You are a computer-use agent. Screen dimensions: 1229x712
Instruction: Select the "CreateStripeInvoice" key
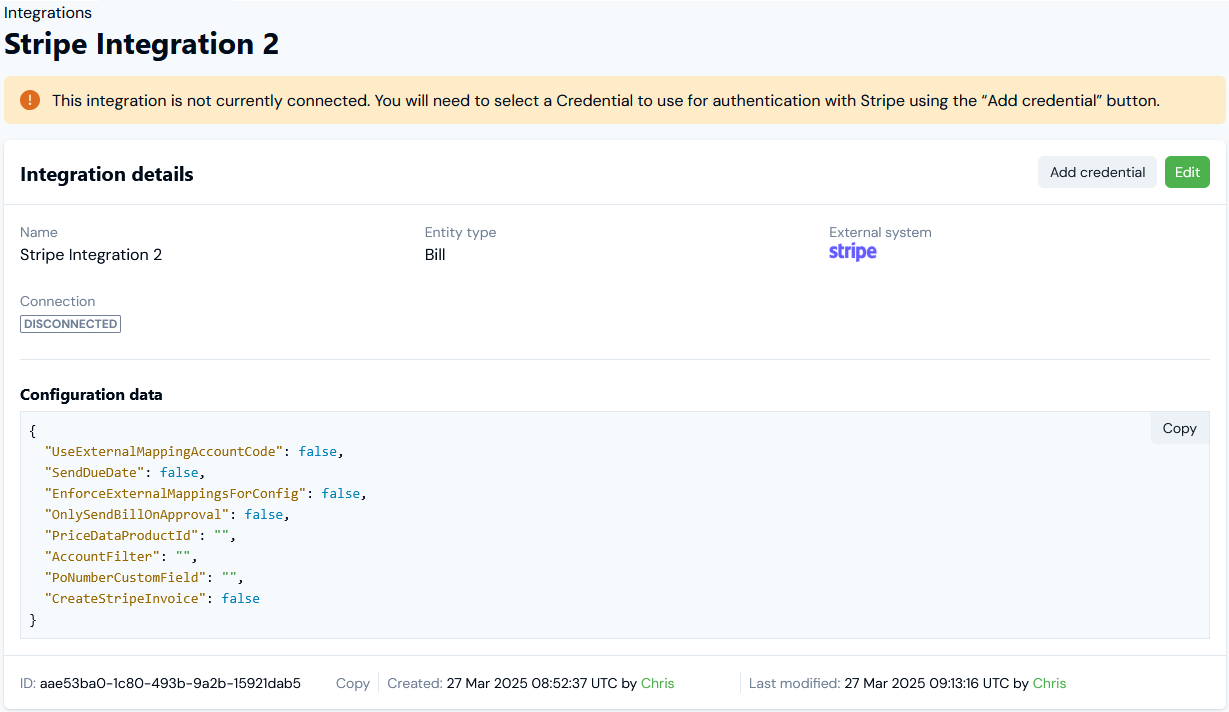click(x=126, y=598)
